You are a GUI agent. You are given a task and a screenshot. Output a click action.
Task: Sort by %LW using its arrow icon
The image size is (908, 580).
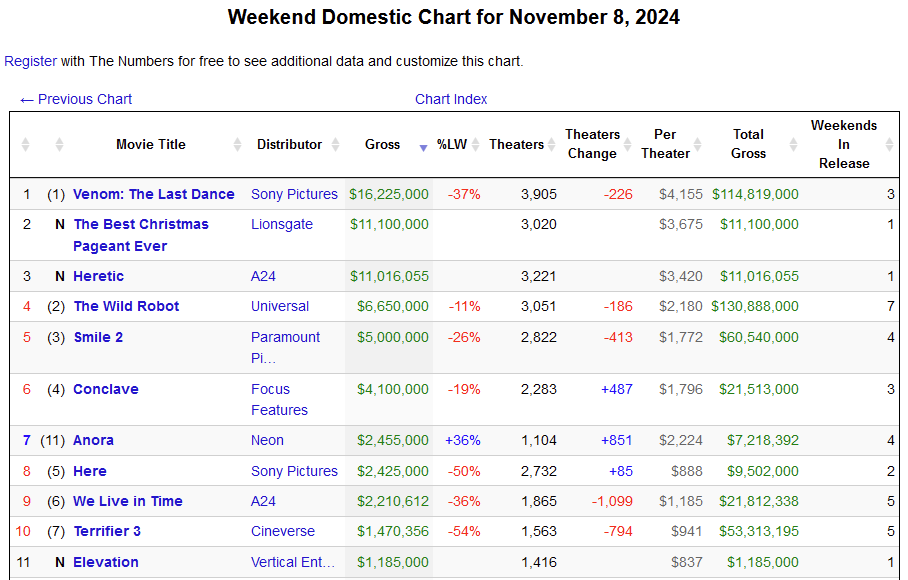pos(476,145)
